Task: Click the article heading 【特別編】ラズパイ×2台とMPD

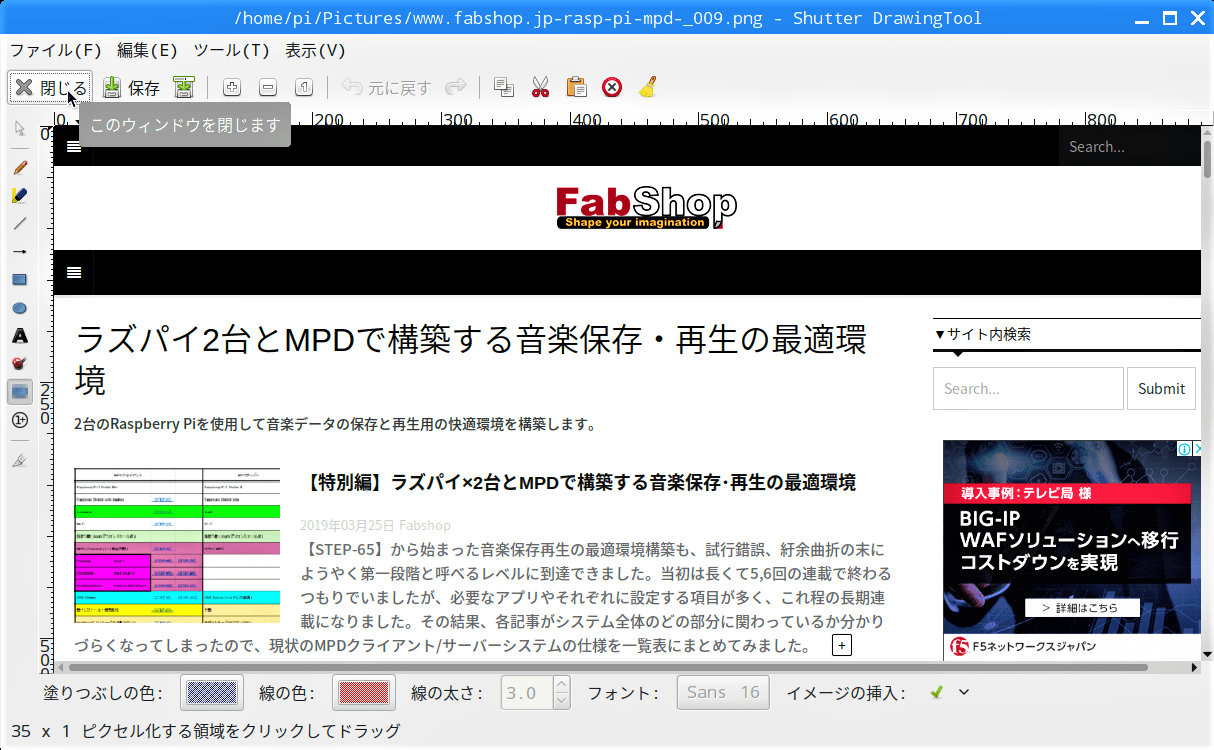Action: tap(578, 483)
